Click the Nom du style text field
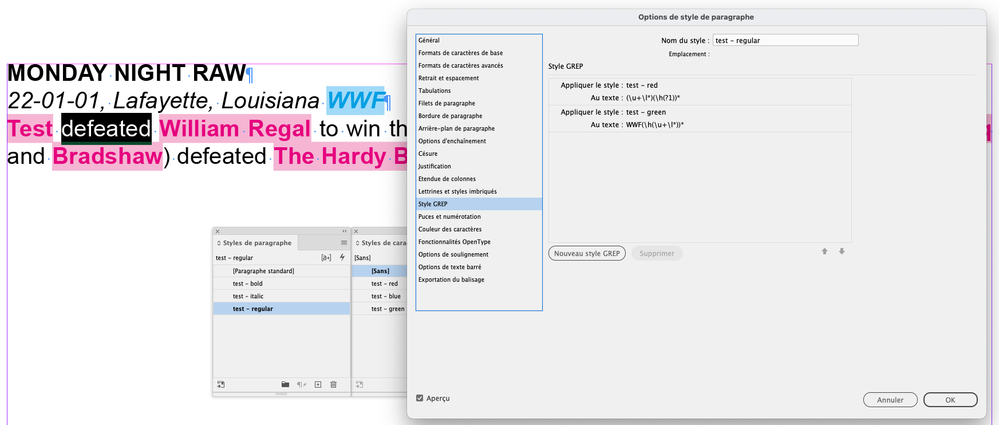 786,40
